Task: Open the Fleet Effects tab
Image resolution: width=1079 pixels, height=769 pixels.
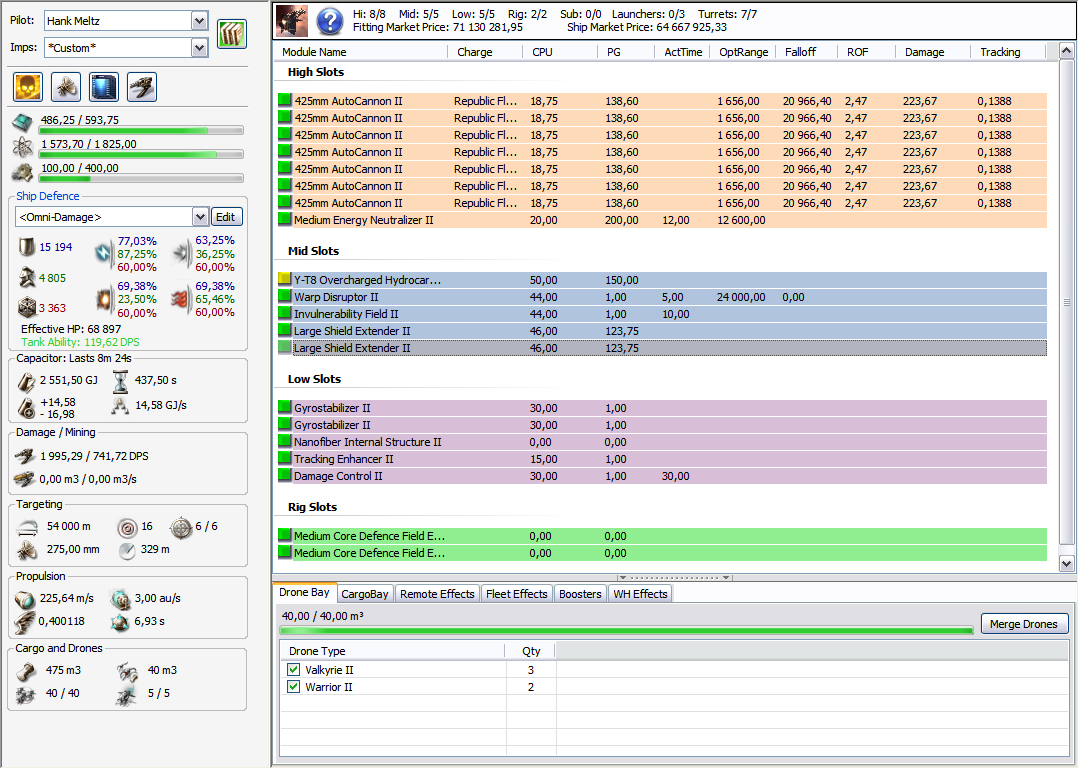Action: click(516, 594)
